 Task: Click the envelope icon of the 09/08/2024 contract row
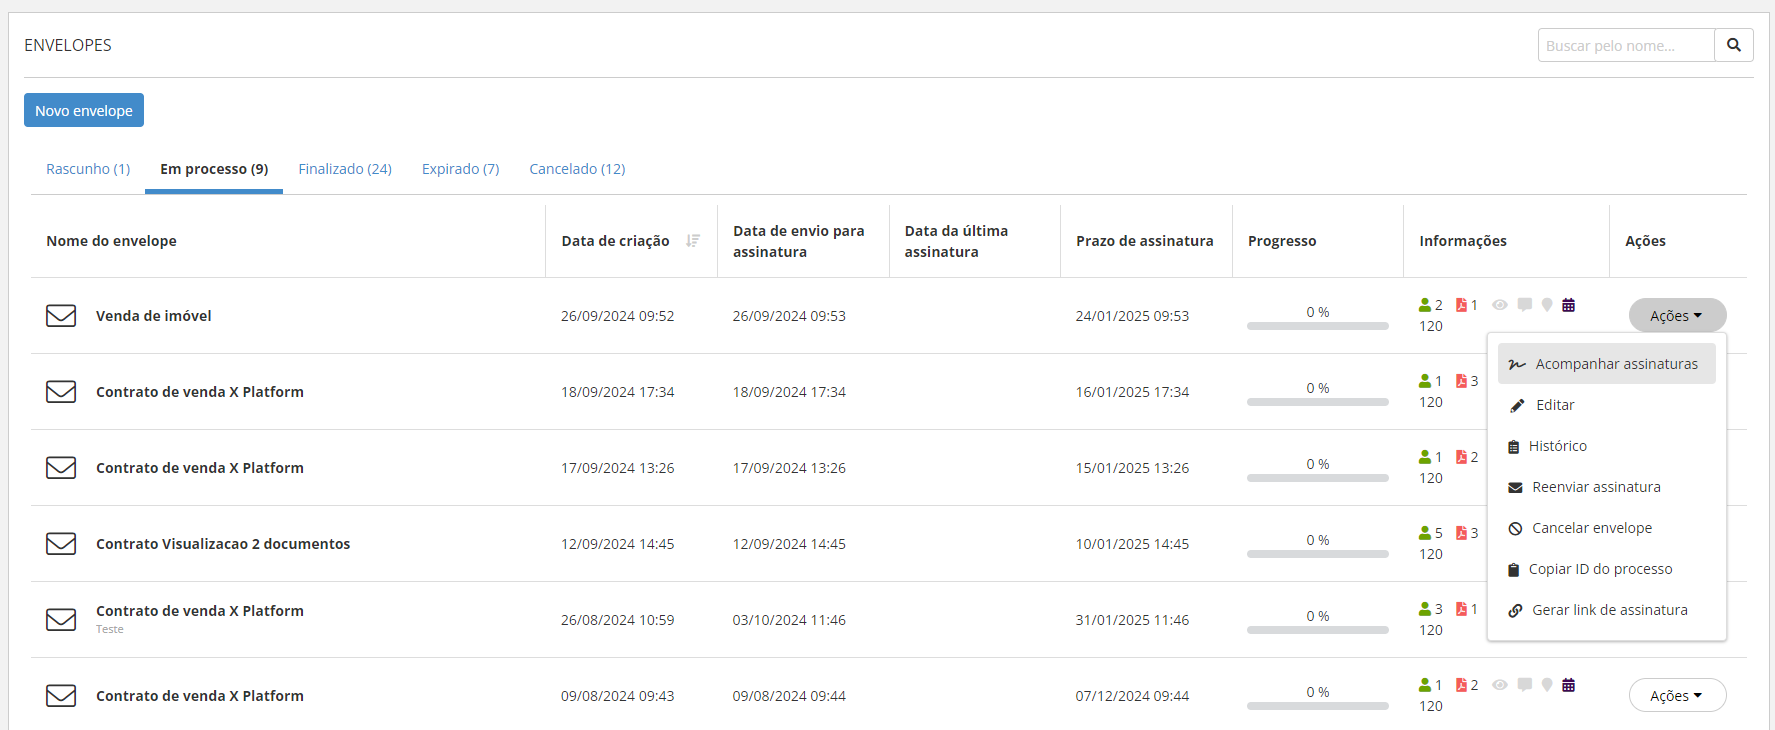[x=61, y=696]
